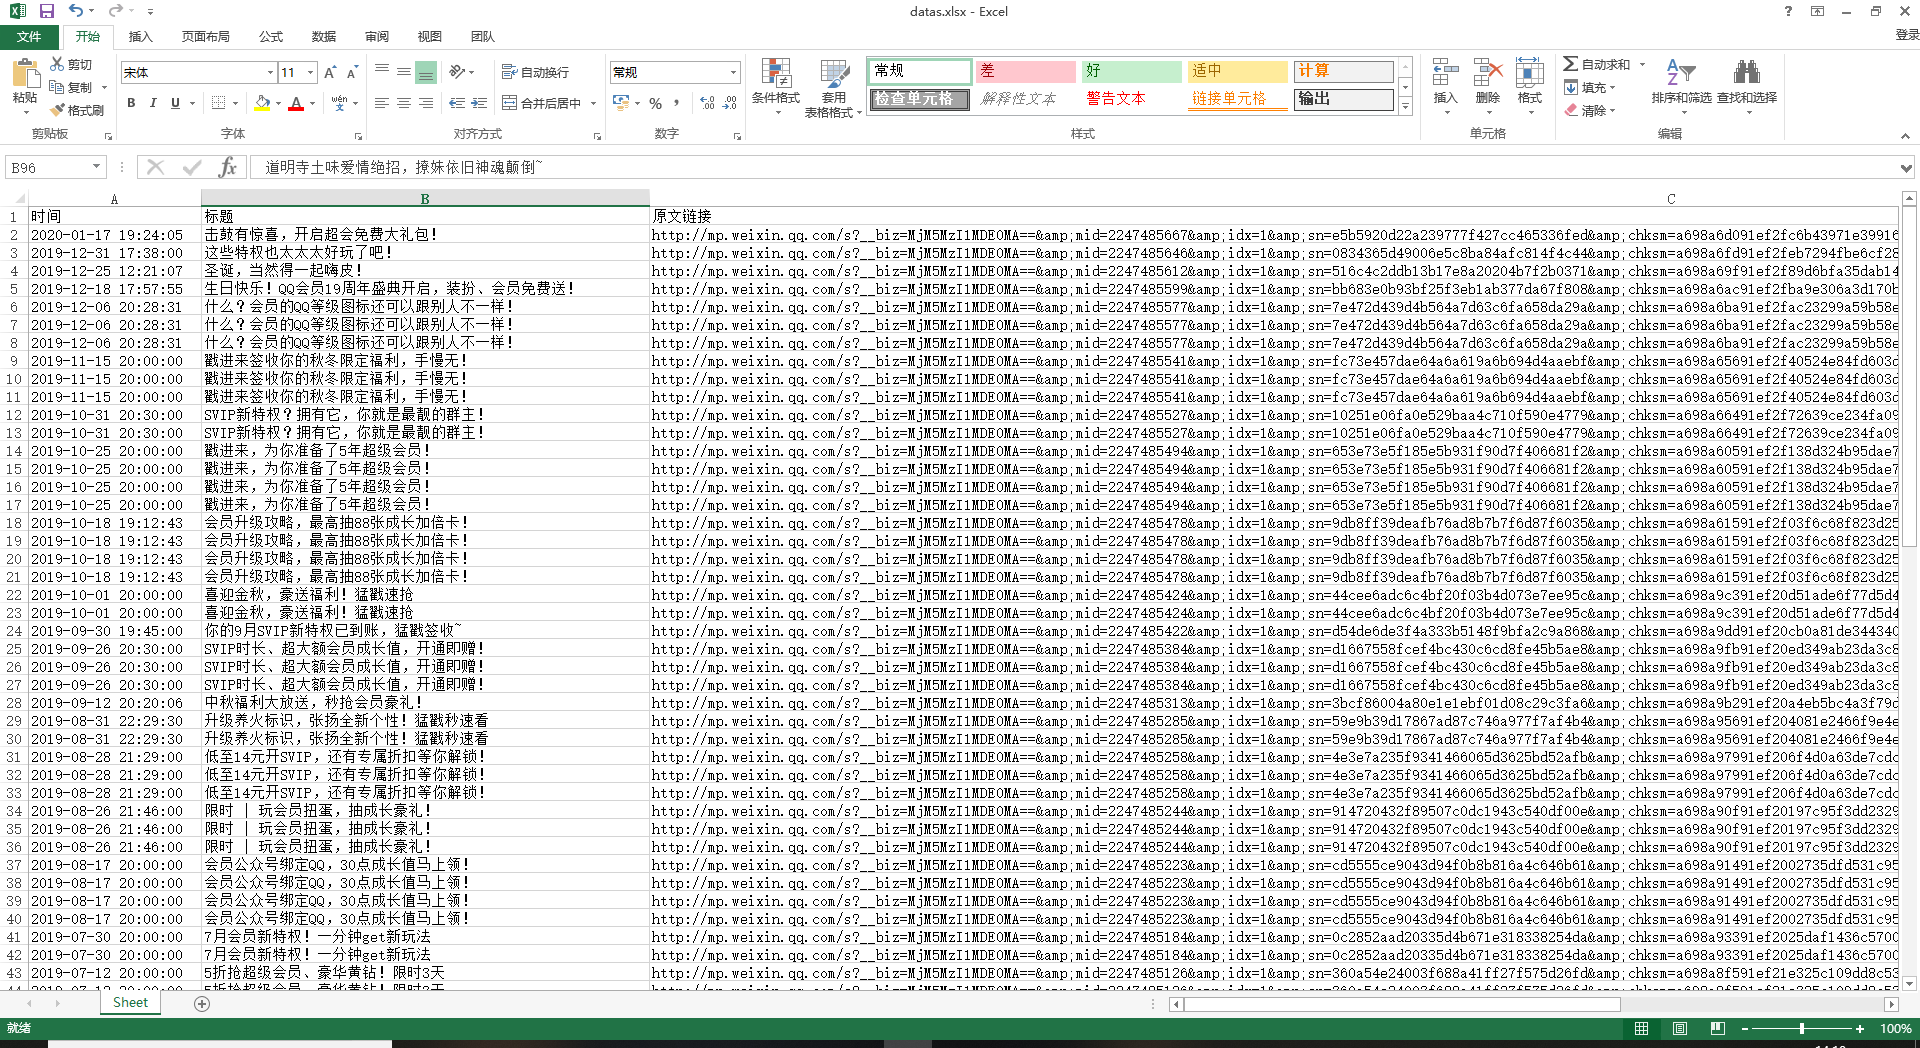
Task: Switch to the 插入 (Insert) ribbon tab
Action: 140,37
